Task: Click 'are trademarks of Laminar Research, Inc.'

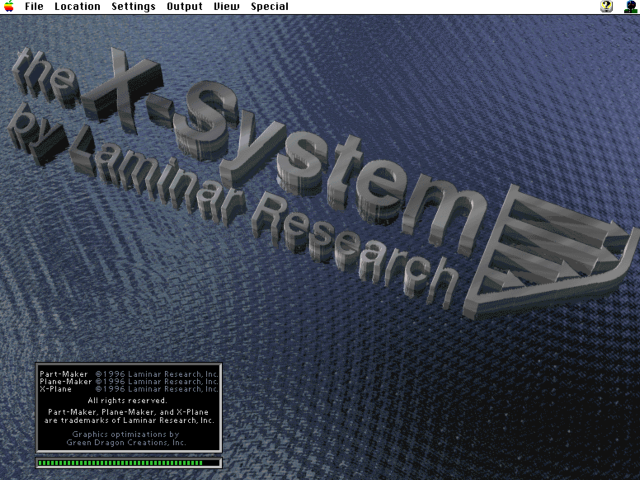Action: coord(129,420)
